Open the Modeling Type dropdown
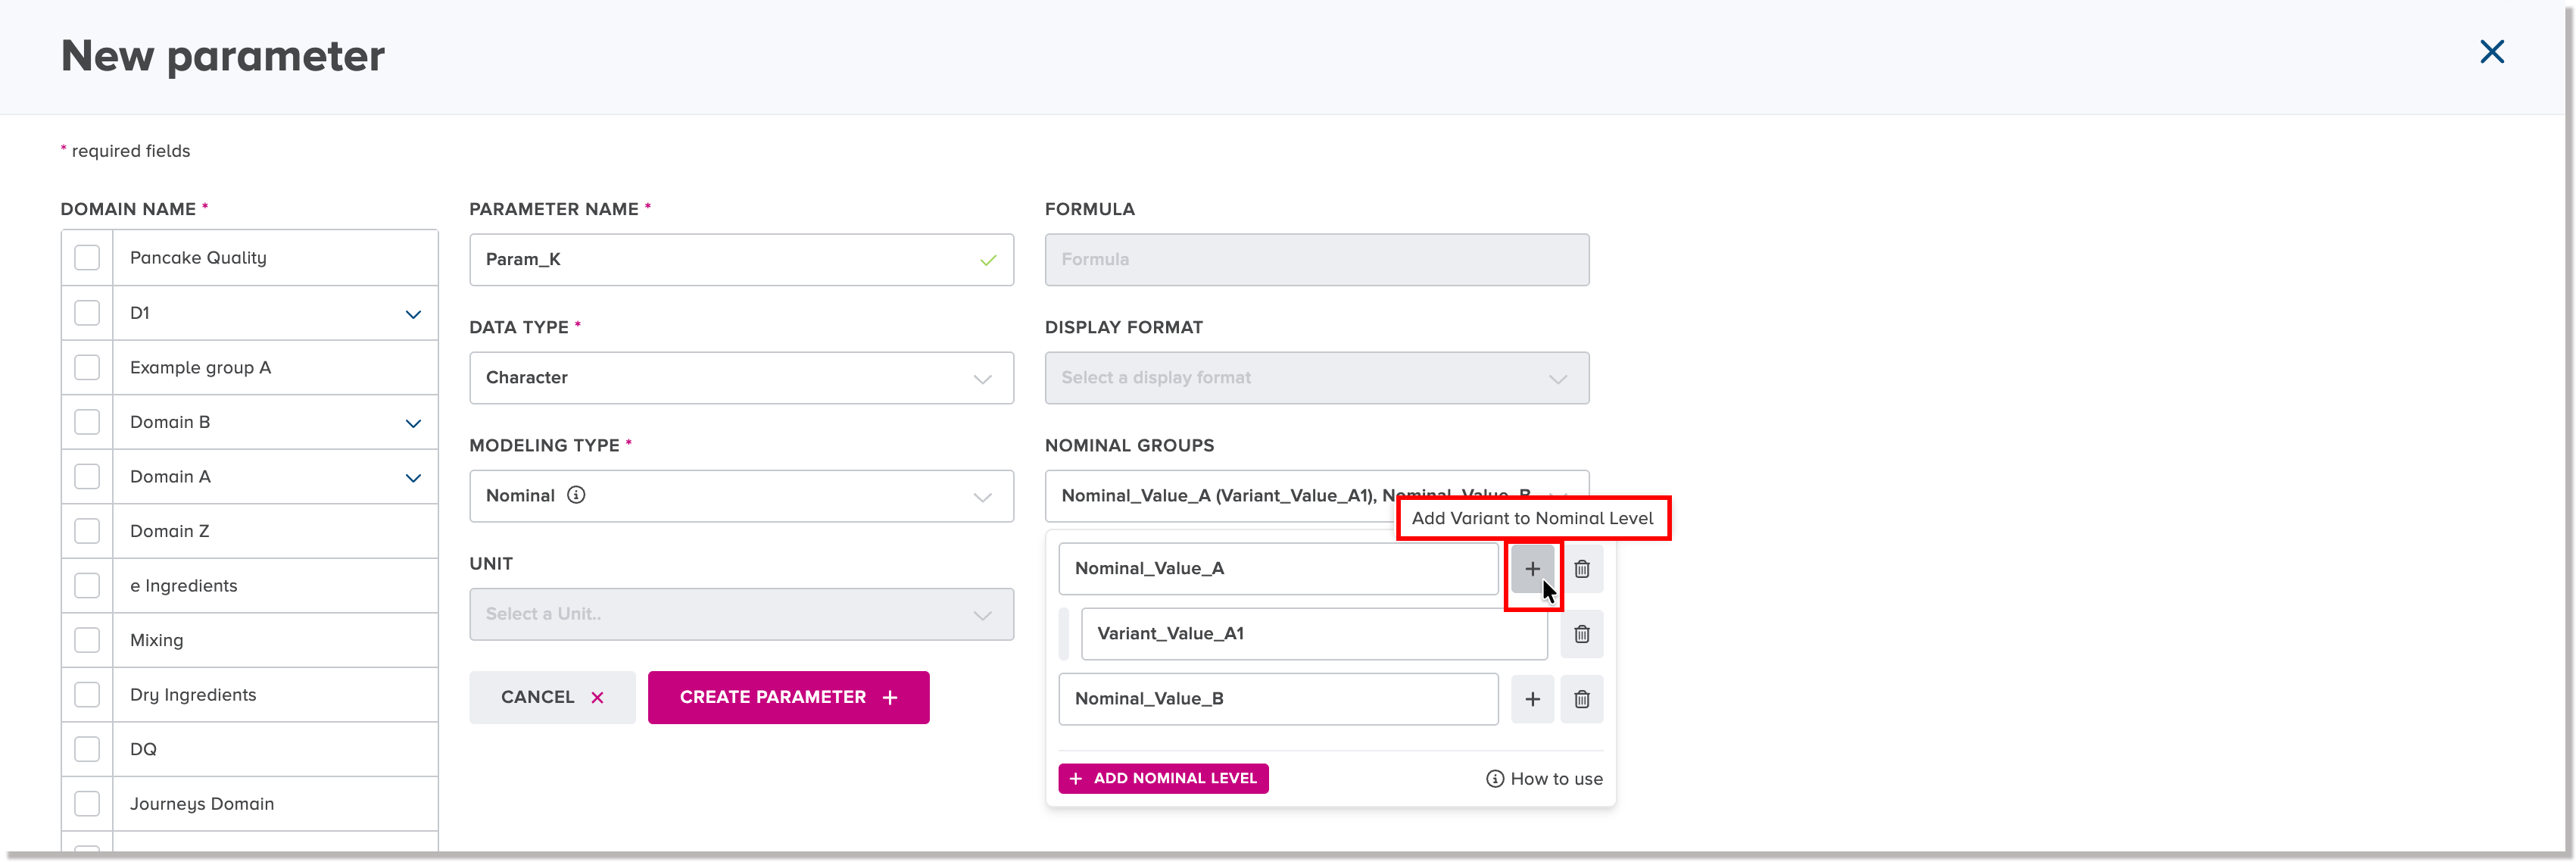Viewport: 2576px width, 862px height. coord(741,496)
